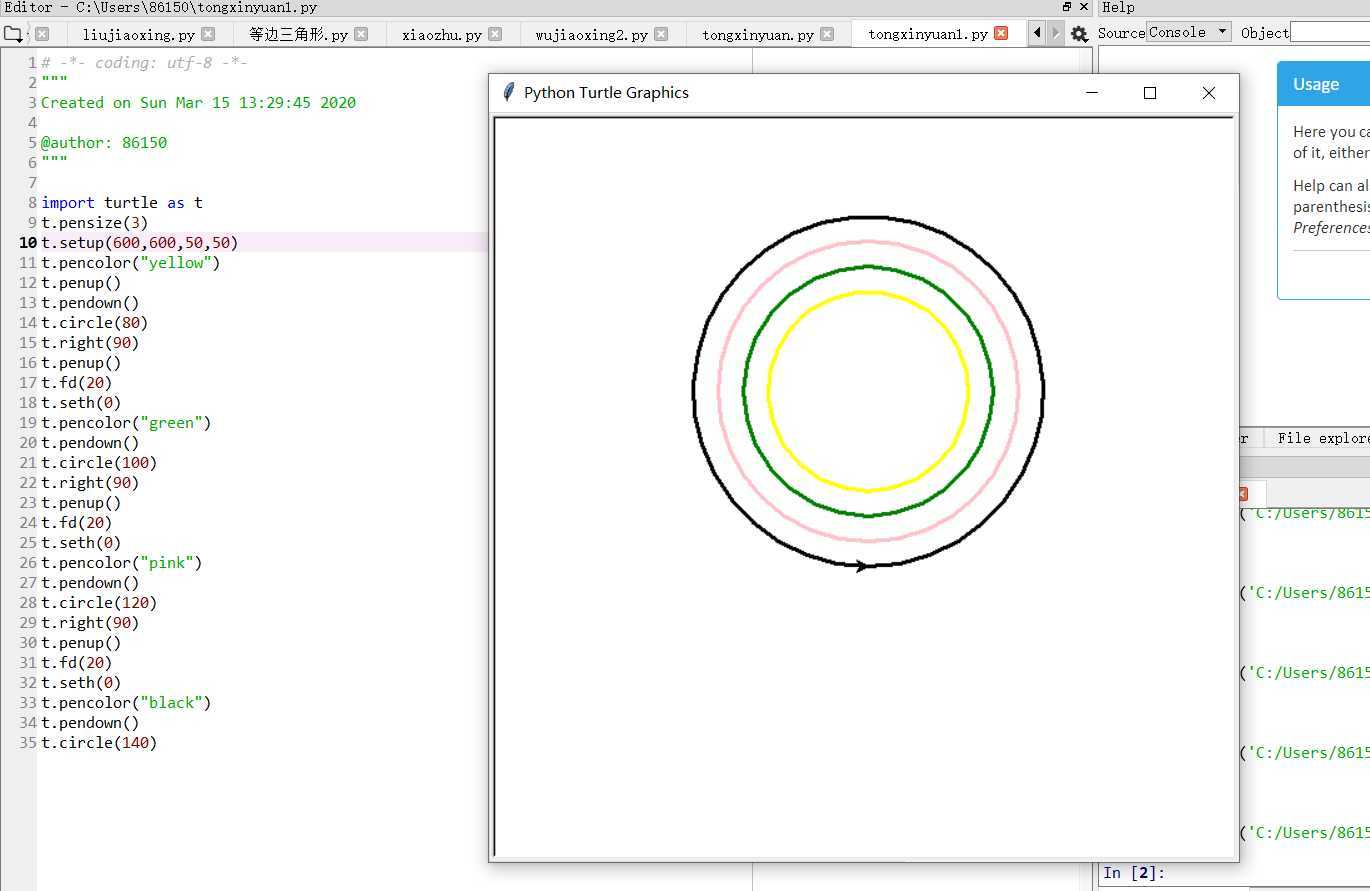Focus the Object input field in Help
Image resolution: width=1370 pixels, height=891 pixels.
[1330, 33]
